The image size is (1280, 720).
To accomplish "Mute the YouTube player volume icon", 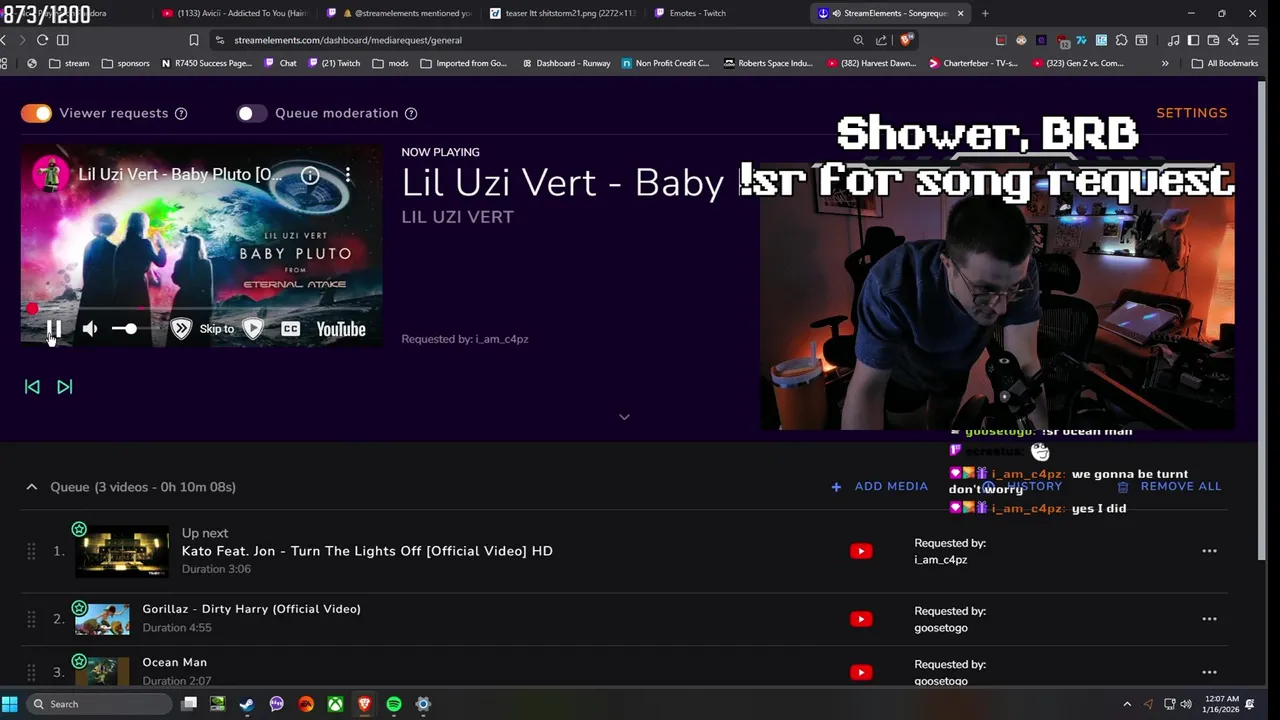I will (x=90, y=329).
